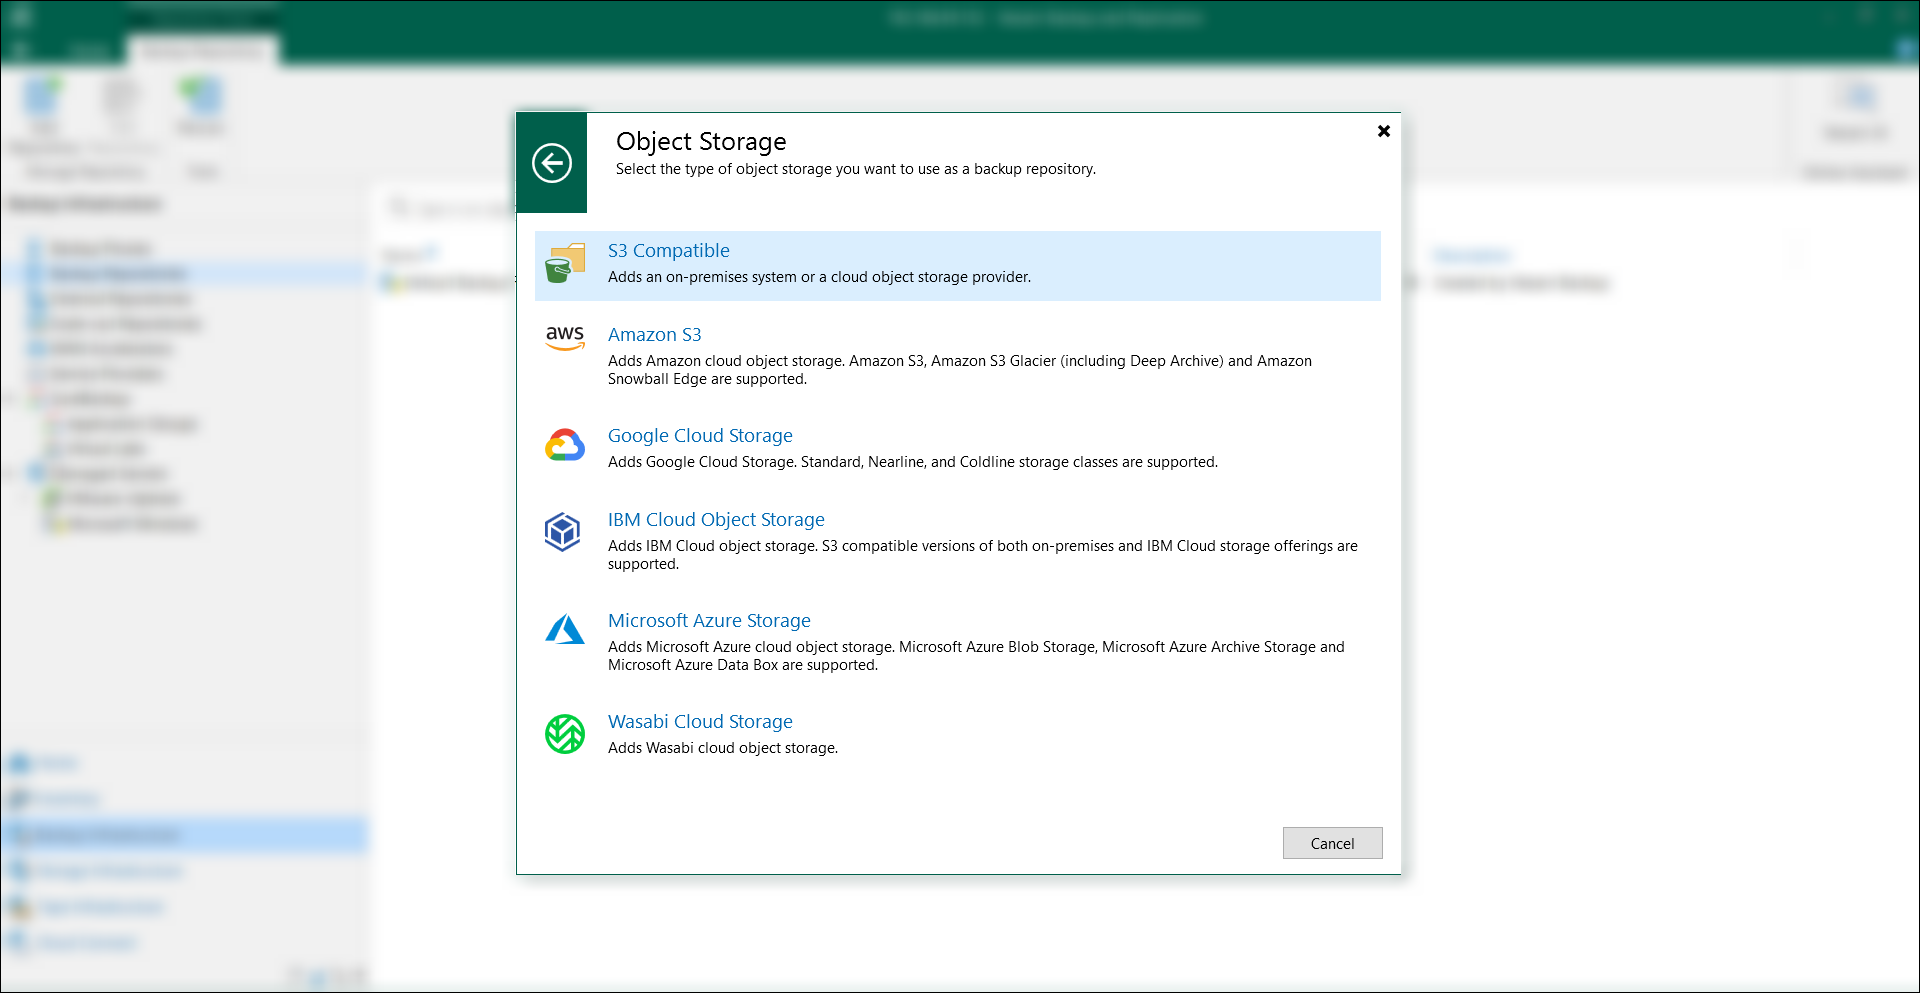Image resolution: width=1920 pixels, height=993 pixels.
Task: Click the Wasabi green logo icon
Action: (x=565, y=734)
